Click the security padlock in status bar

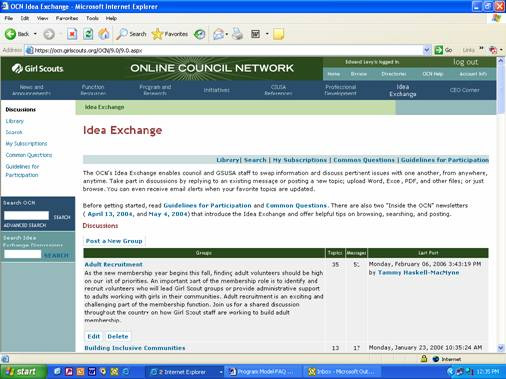pos(424,359)
